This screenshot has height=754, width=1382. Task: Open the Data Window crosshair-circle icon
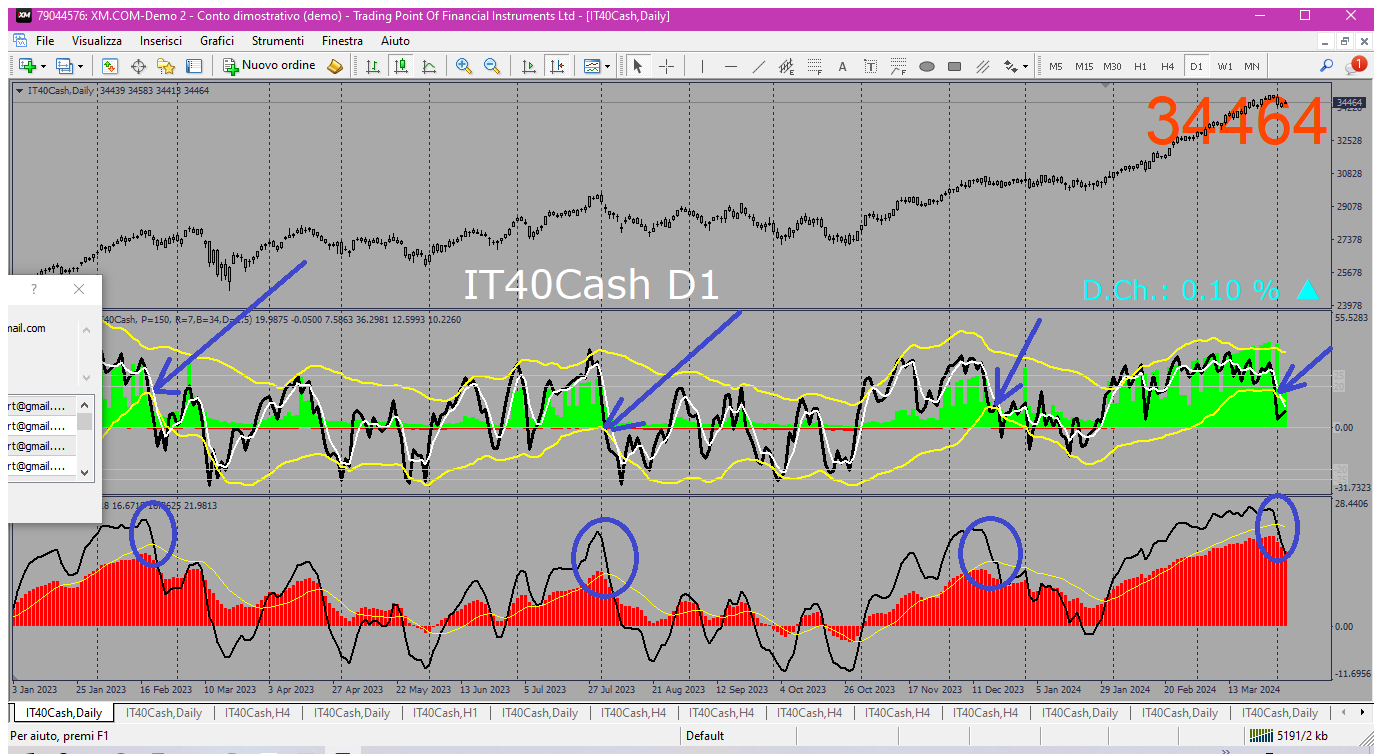[x=138, y=66]
